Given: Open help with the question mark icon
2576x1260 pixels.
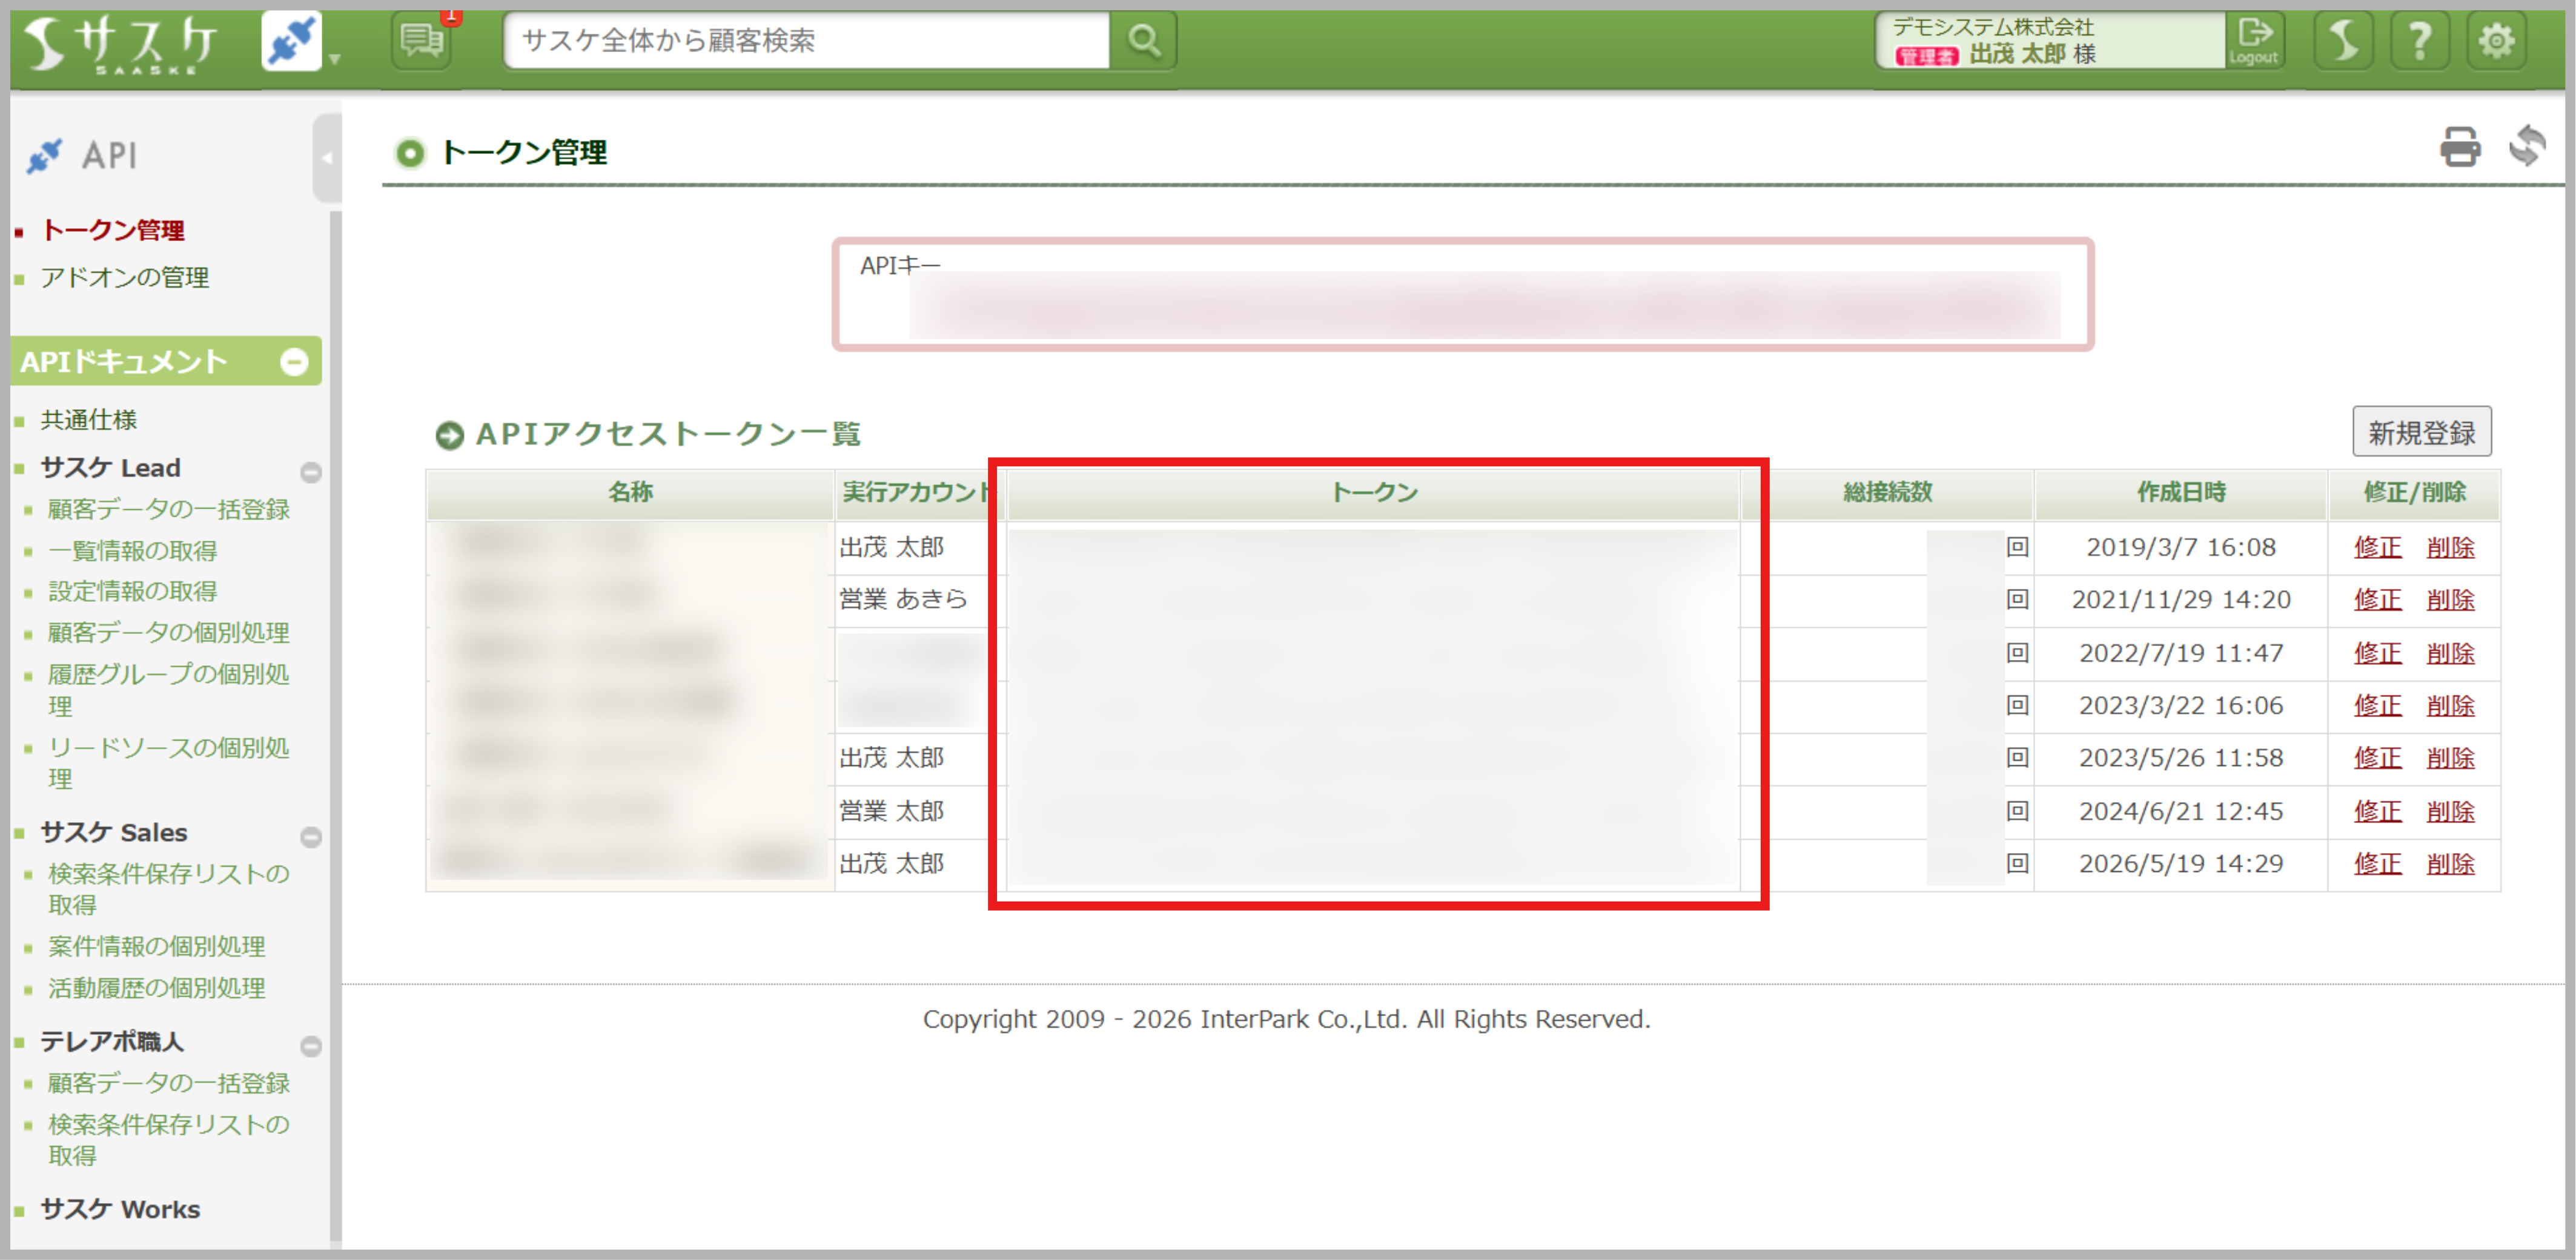Looking at the screenshot, I should pos(2419,41).
